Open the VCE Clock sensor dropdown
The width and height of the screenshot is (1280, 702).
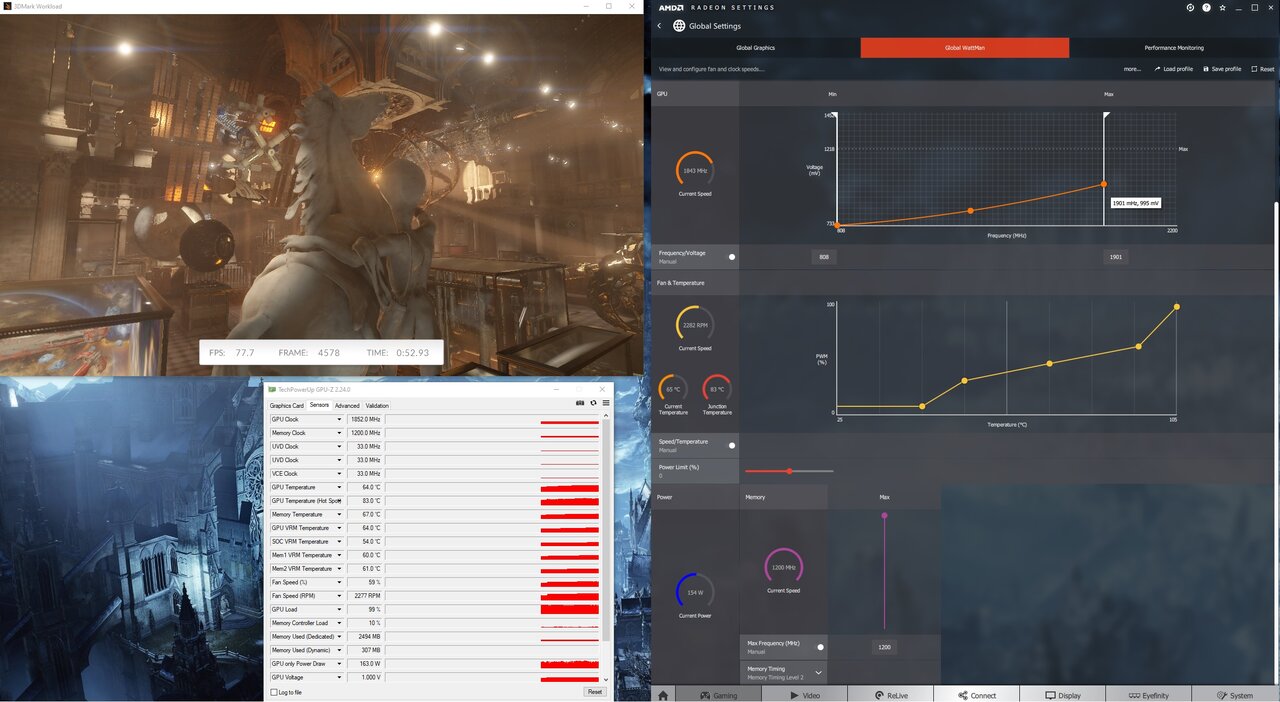point(339,474)
